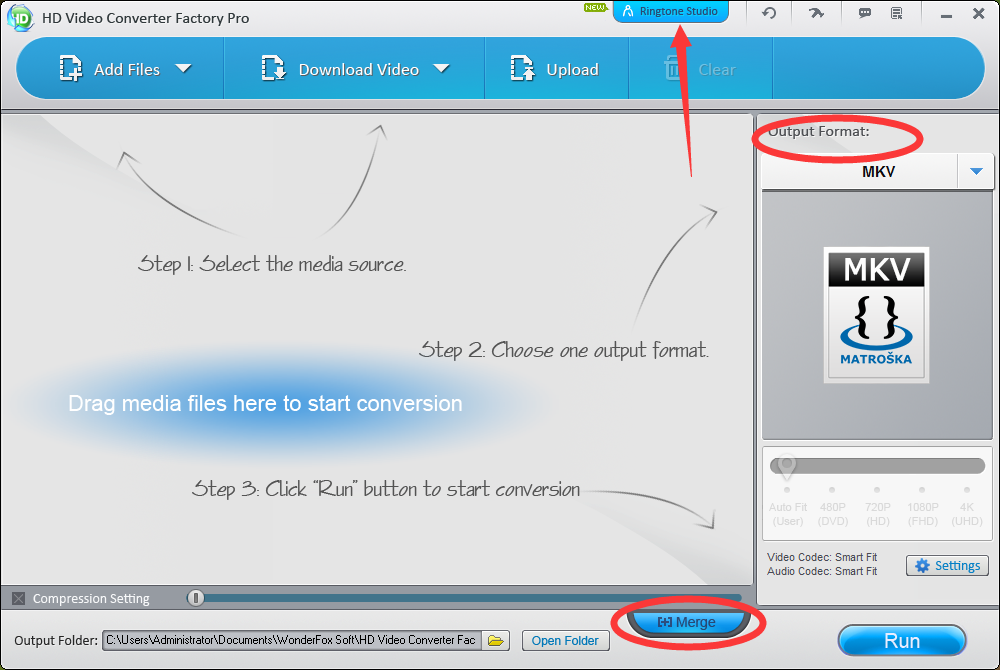Click the 480P (DVD) resolution label
The height and width of the screenshot is (670, 1000).
pyautogui.click(x=833, y=514)
